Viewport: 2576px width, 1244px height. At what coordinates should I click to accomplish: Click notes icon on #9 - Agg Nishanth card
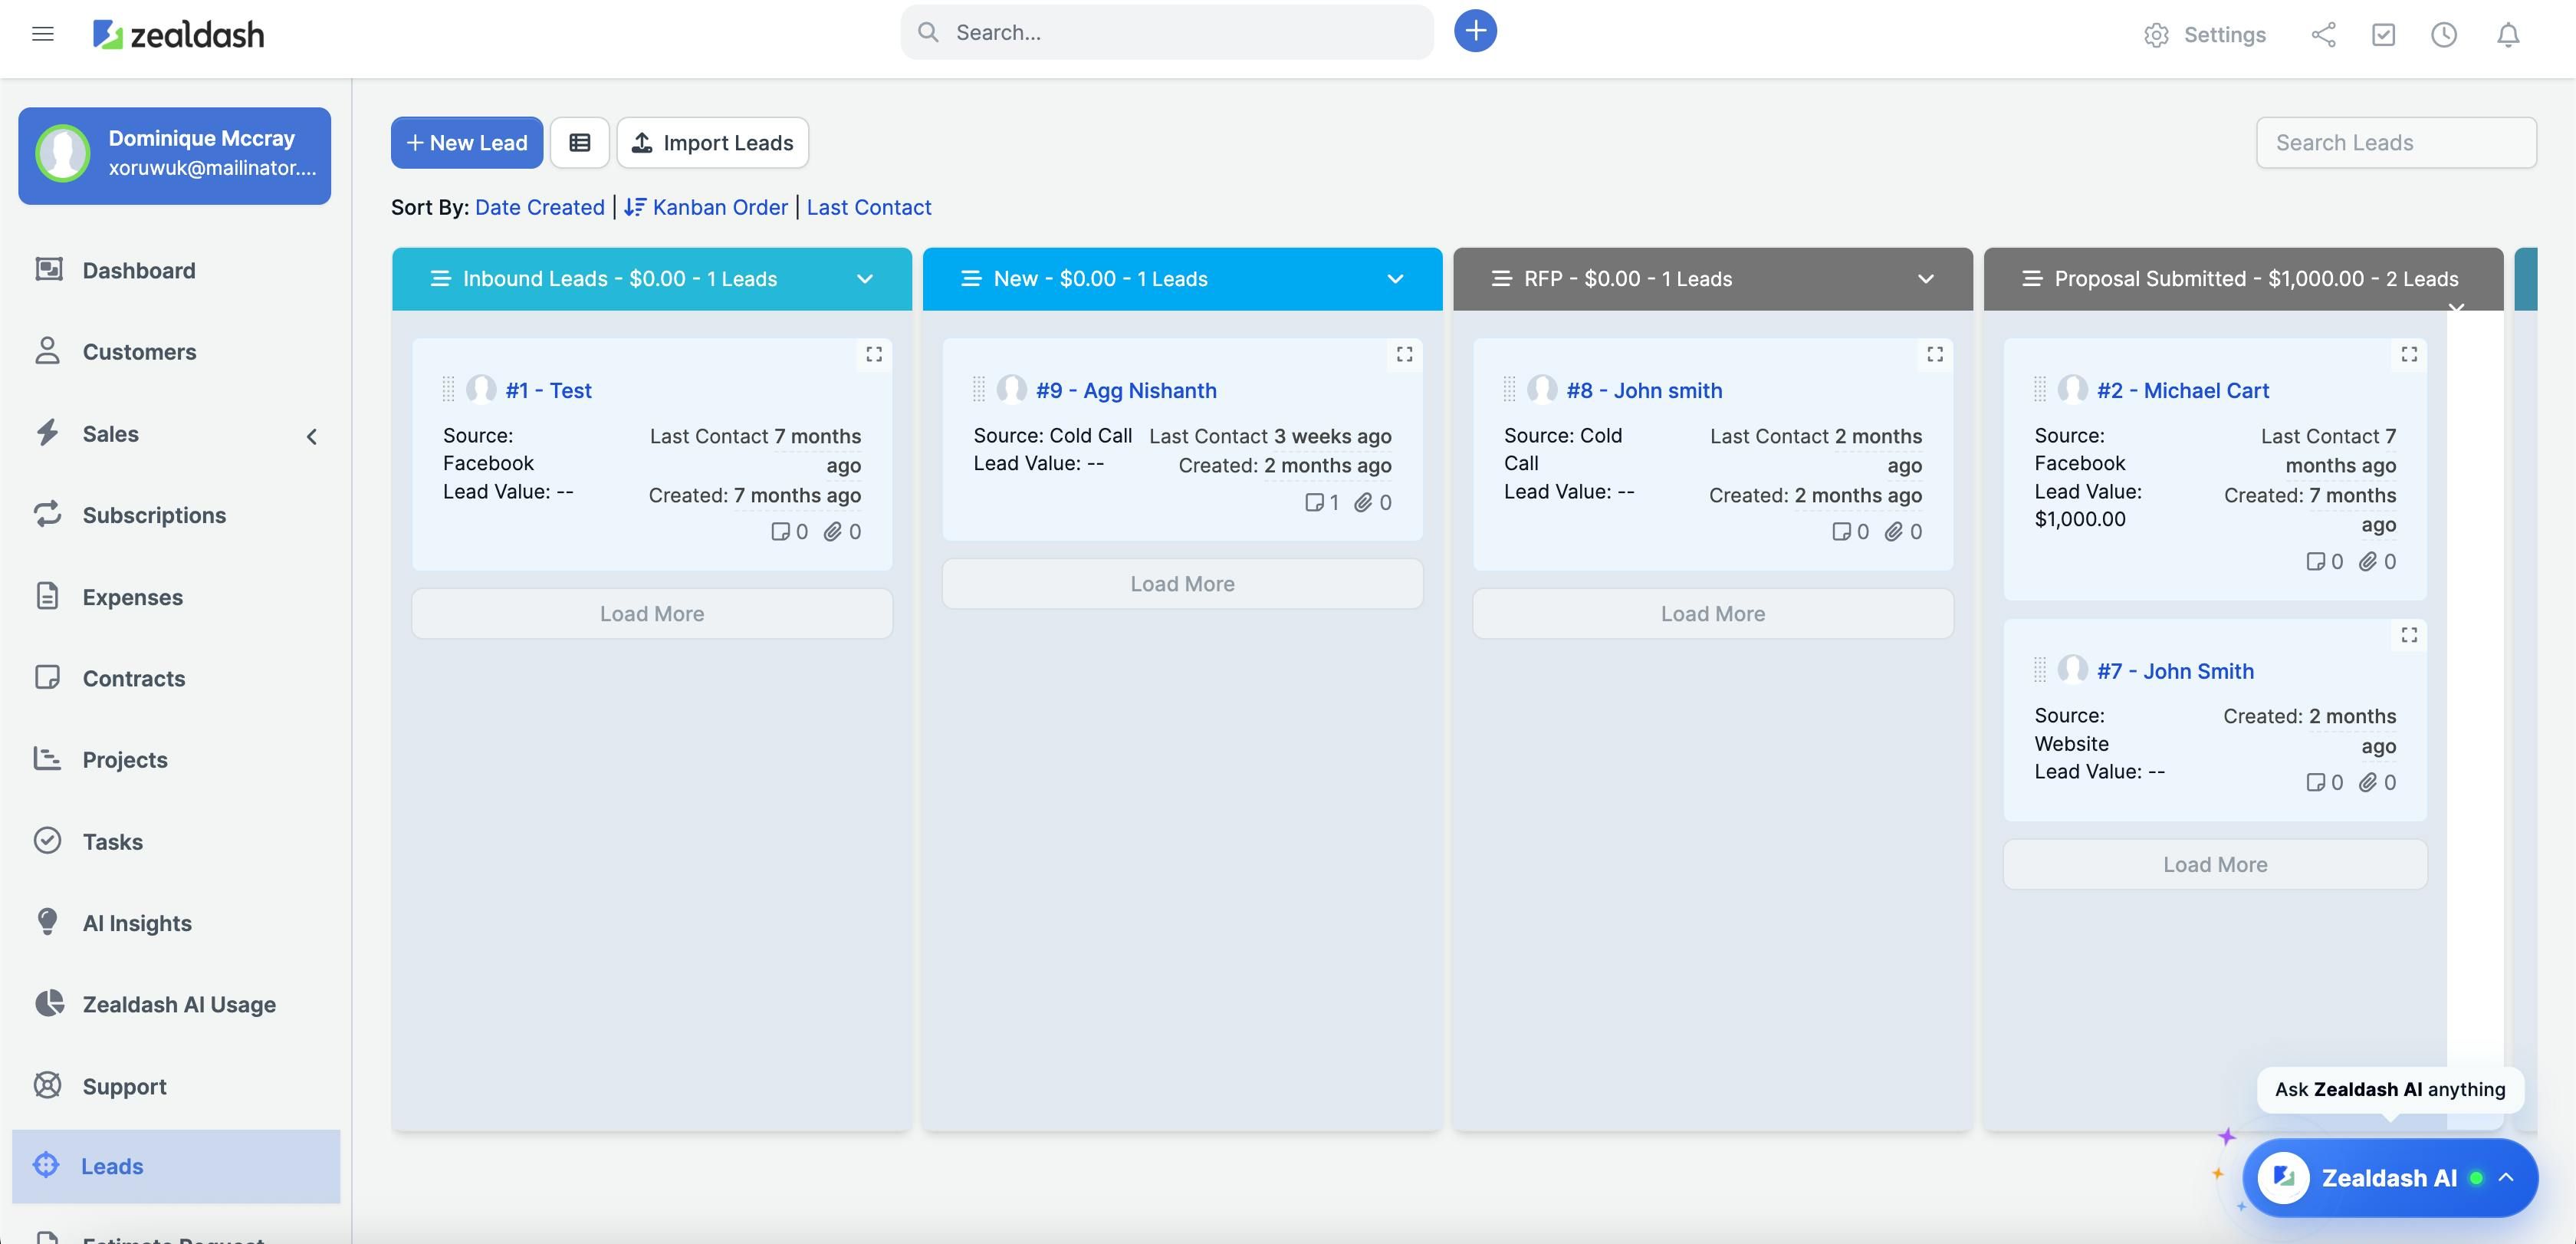1314,502
